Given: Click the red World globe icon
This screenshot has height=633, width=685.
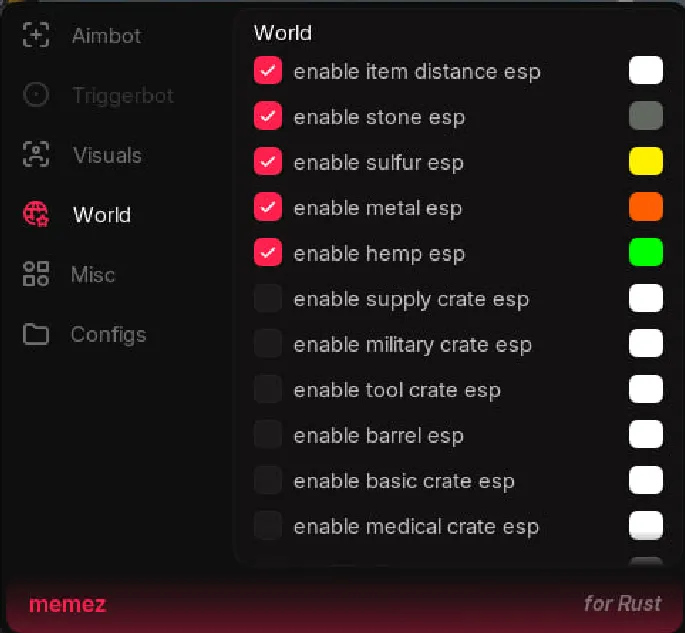Looking at the screenshot, I should (36, 214).
